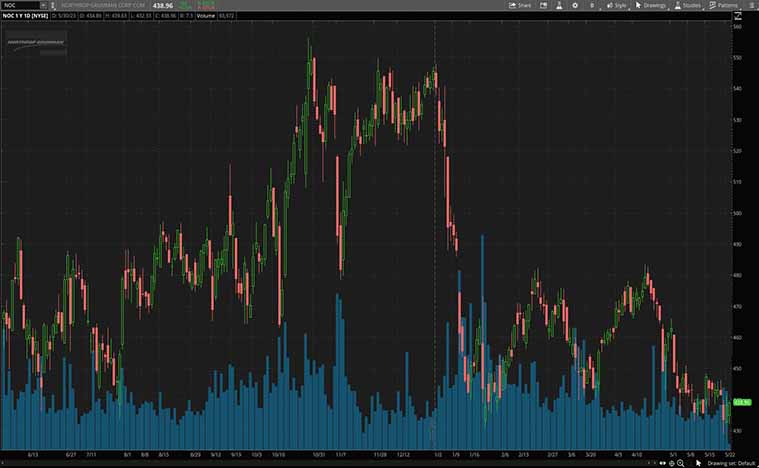This screenshot has width=759, height=468.
Task: Open the D timeframe selector
Action: click(592, 5)
